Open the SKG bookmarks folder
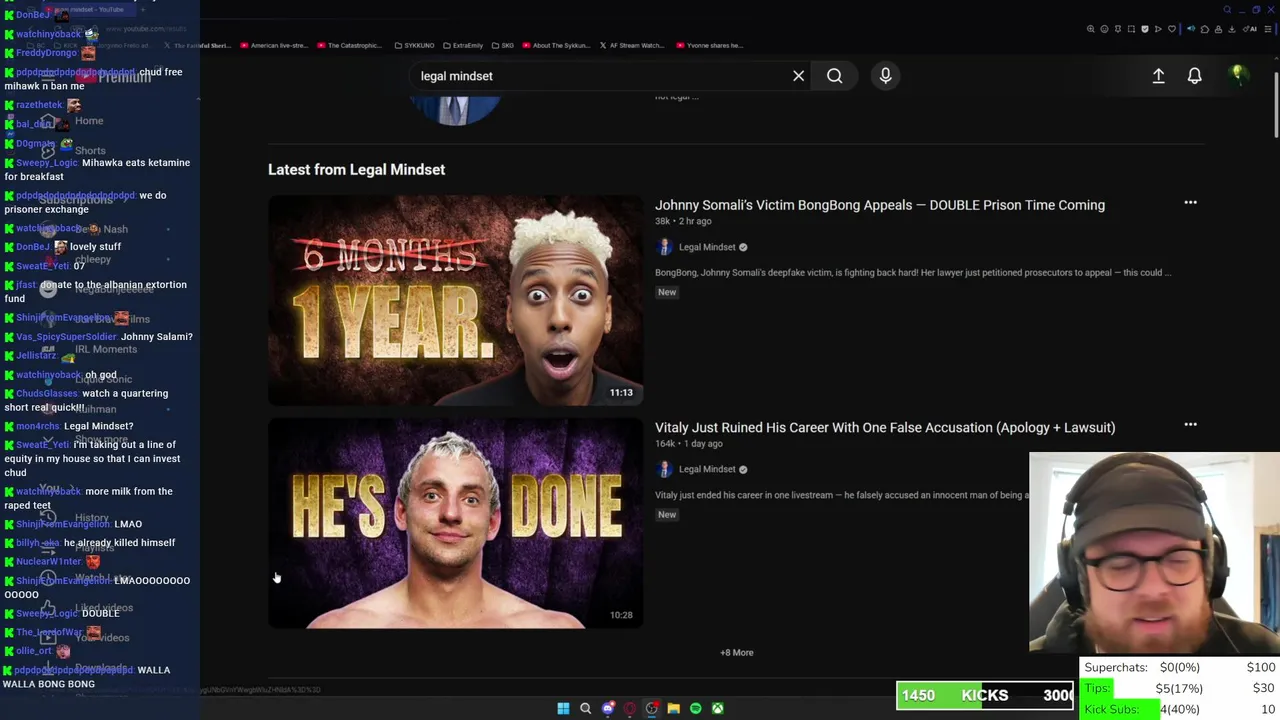This screenshot has height=720, width=1280. pyautogui.click(x=503, y=45)
